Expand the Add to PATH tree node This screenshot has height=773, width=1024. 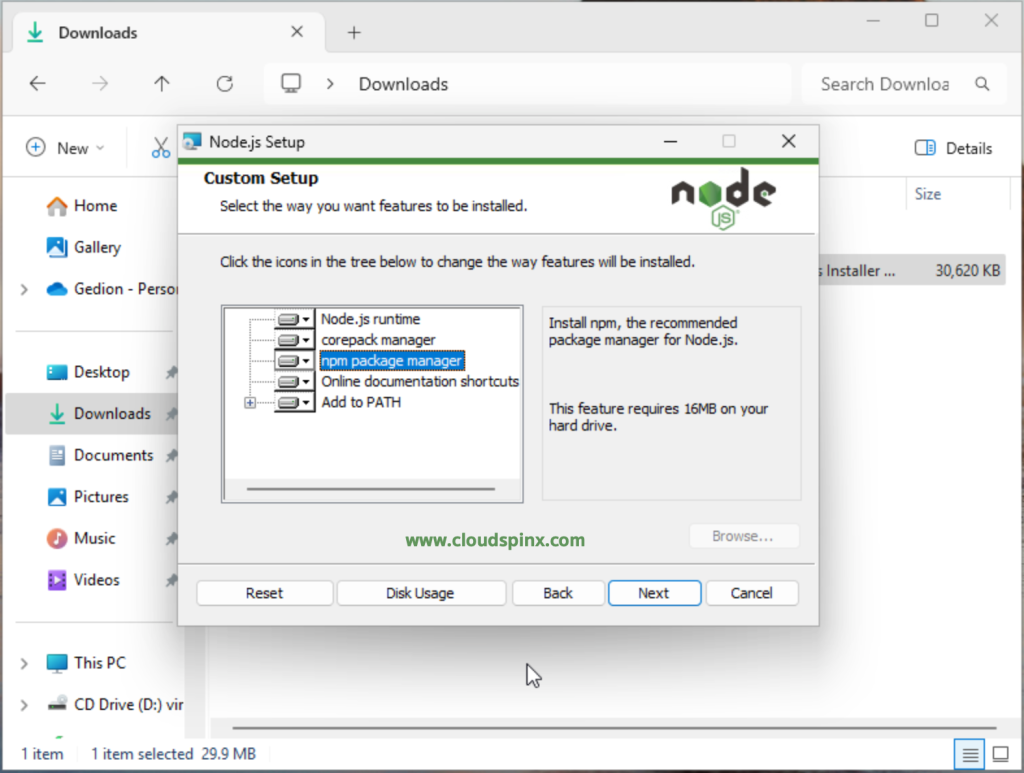[x=250, y=403]
